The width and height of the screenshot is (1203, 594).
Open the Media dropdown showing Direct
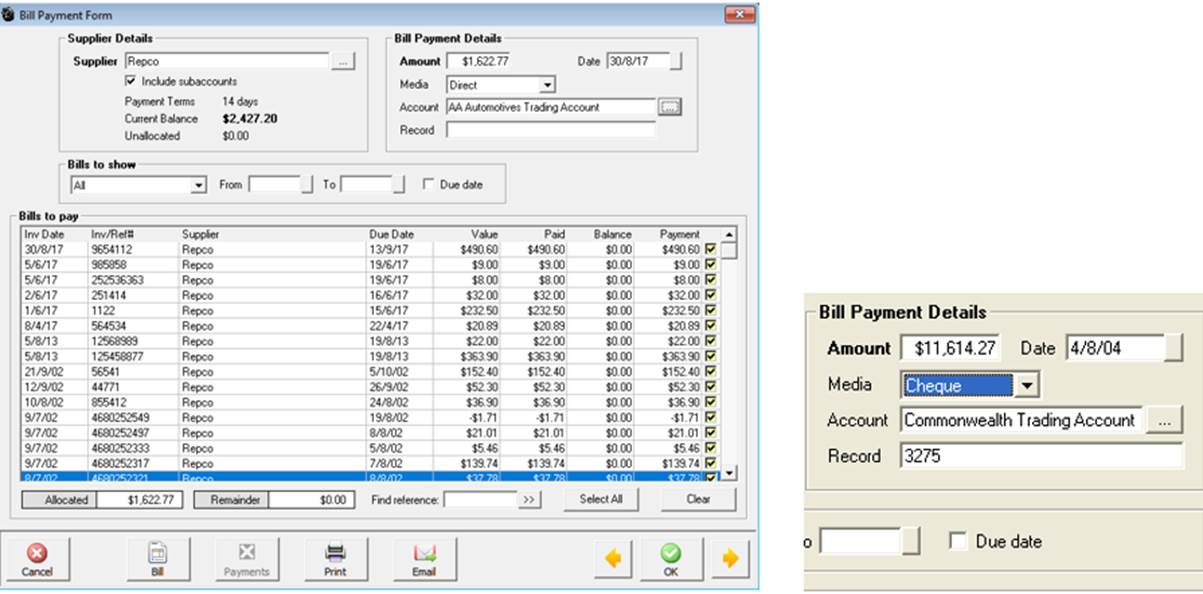(547, 85)
